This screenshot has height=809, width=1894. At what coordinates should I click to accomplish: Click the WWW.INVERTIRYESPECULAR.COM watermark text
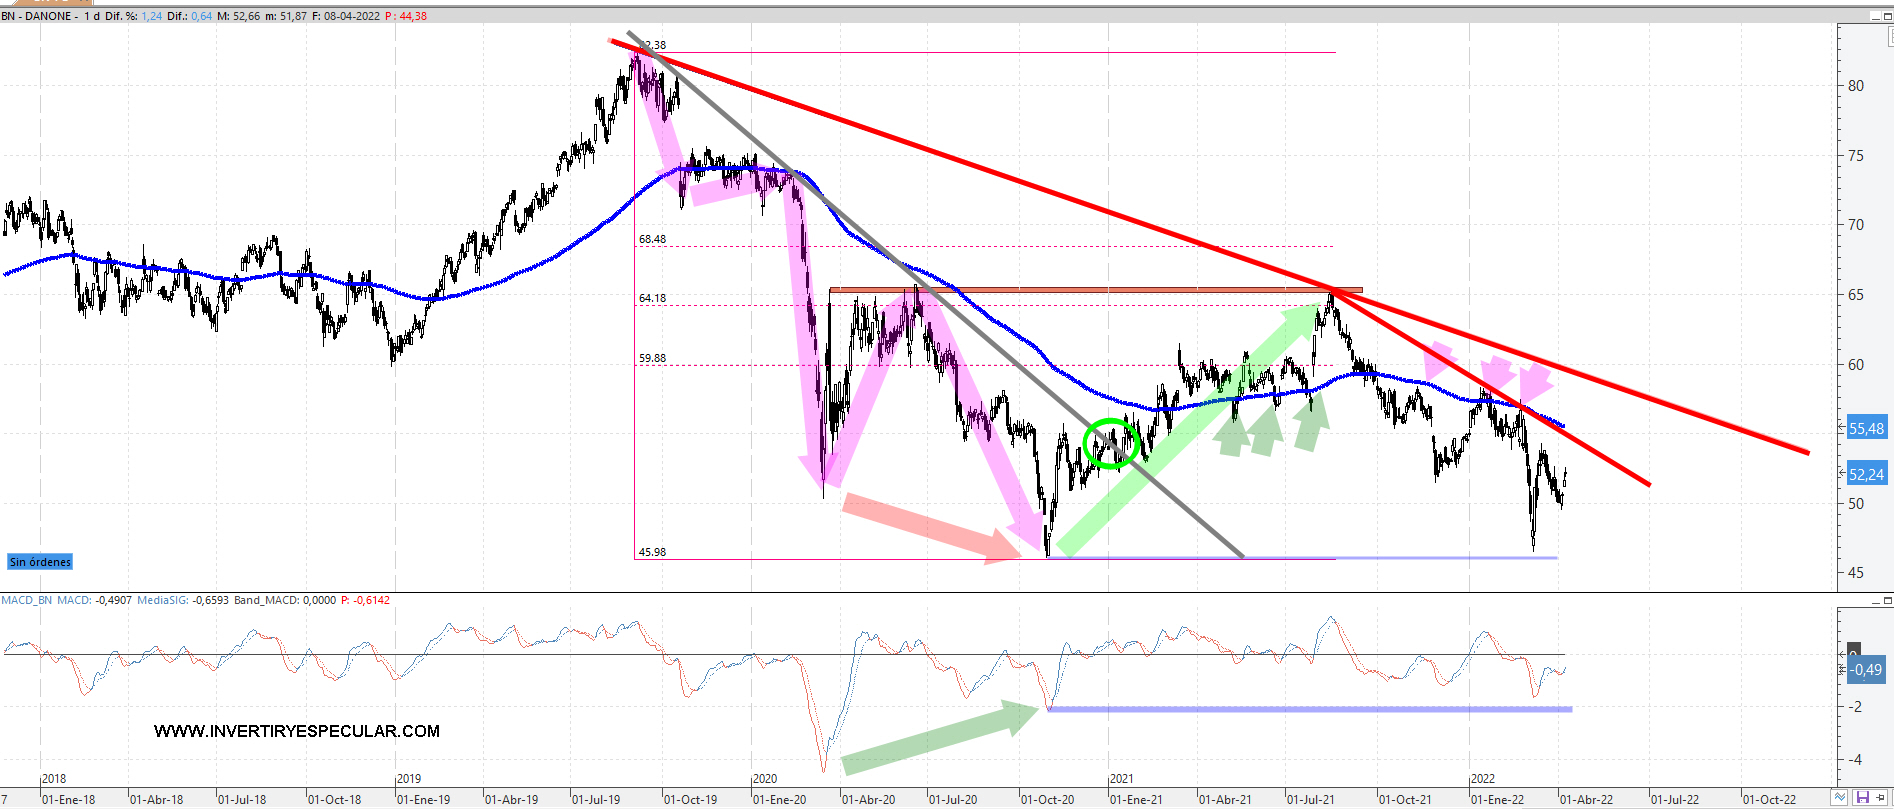point(297,731)
